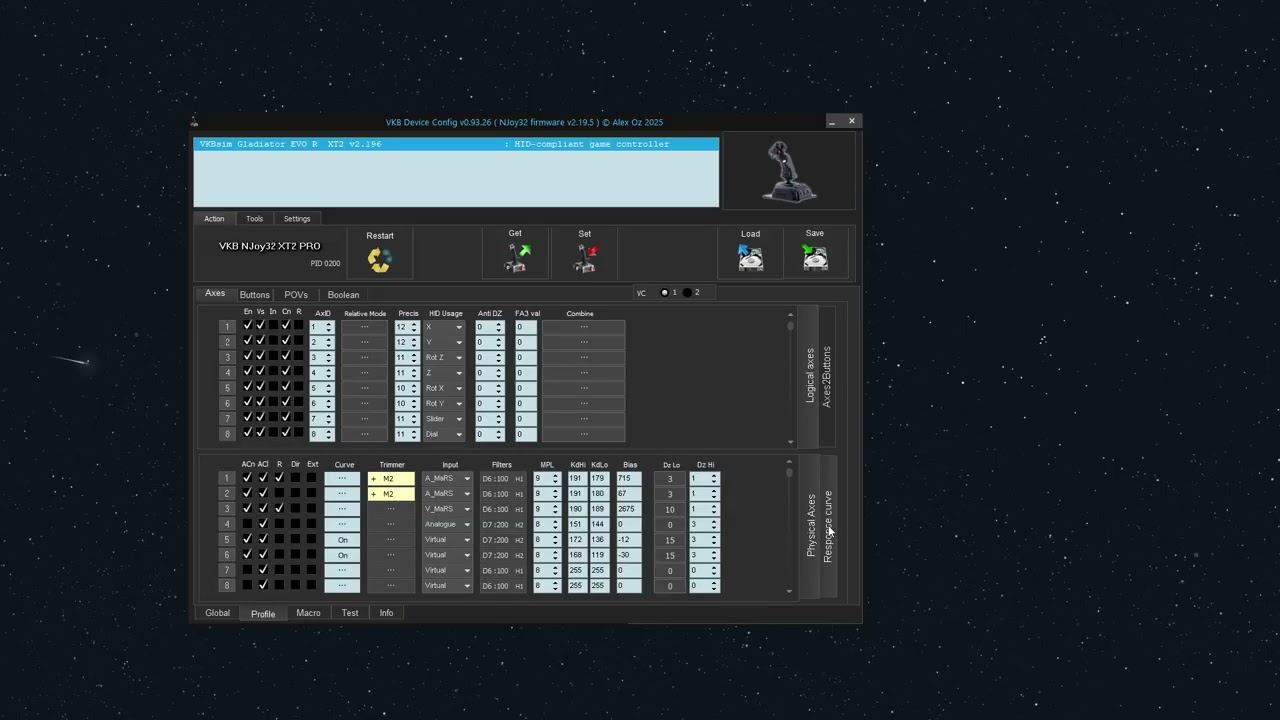Enable In checkbox for logical axis 2
The height and width of the screenshot is (720, 1280).
(273, 342)
